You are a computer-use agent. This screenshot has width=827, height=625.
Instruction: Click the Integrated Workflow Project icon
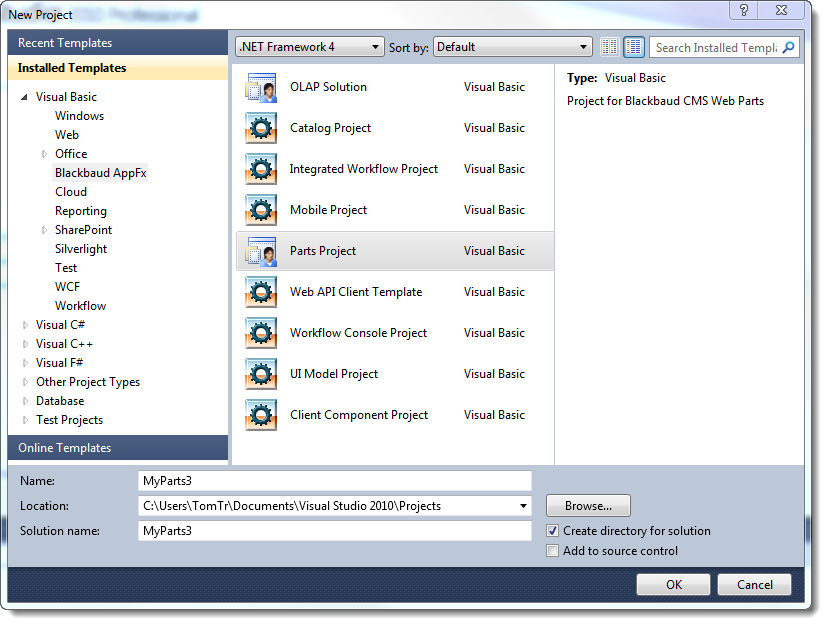click(261, 169)
